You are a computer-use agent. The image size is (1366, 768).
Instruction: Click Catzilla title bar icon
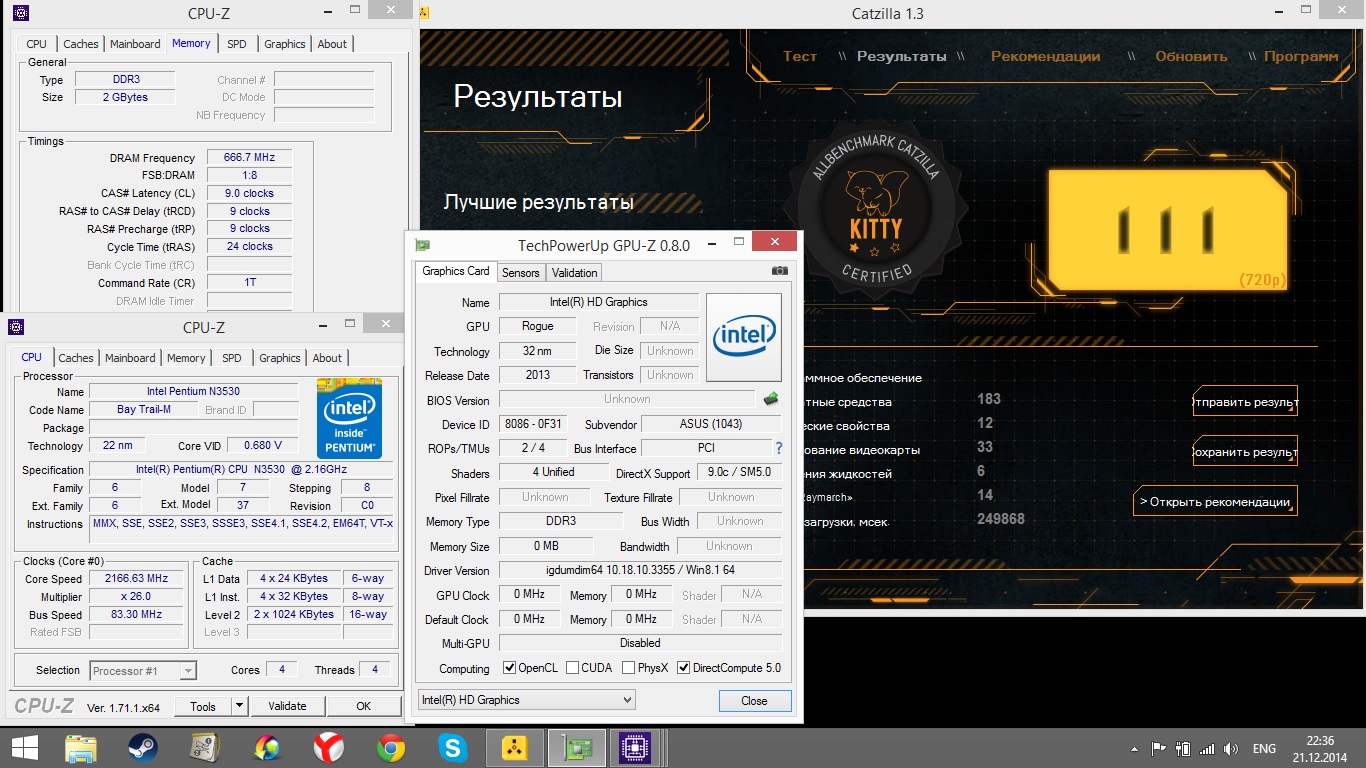(x=424, y=13)
